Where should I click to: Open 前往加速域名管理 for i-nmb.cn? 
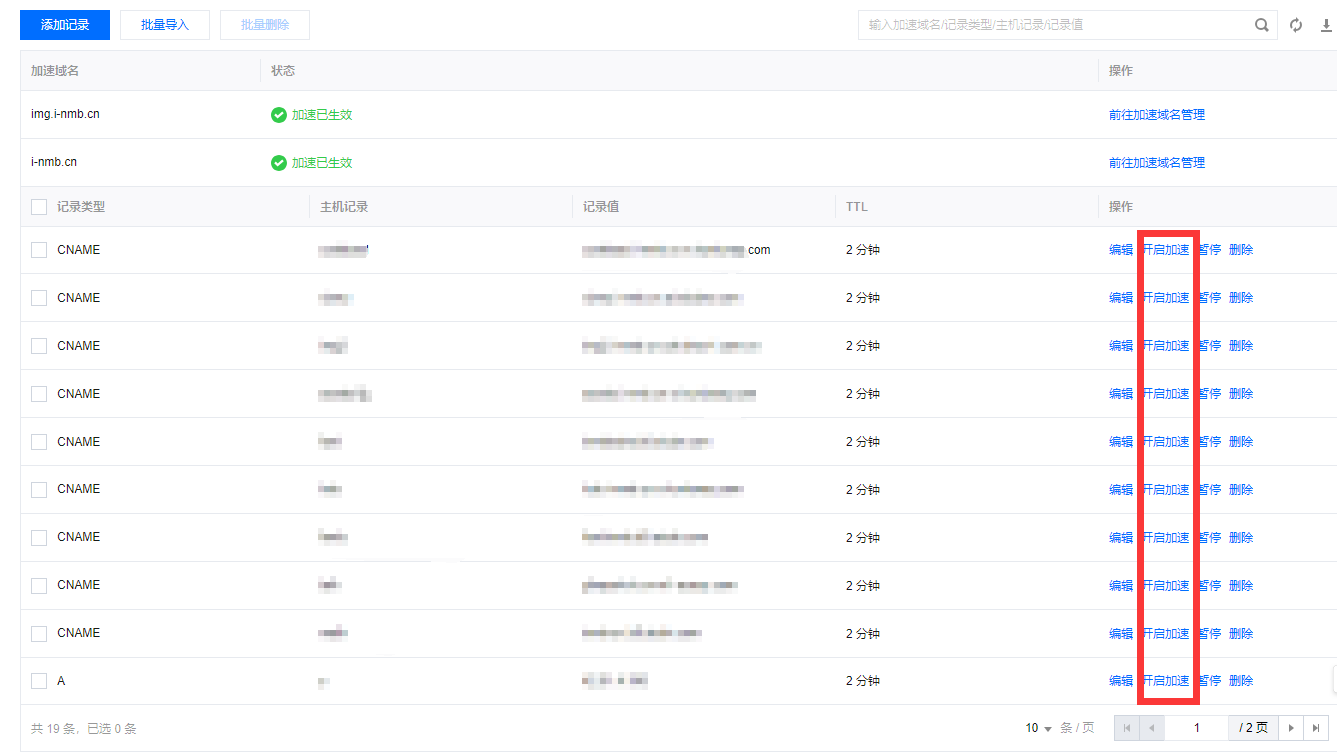pyautogui.click(x=1156, y=163)
